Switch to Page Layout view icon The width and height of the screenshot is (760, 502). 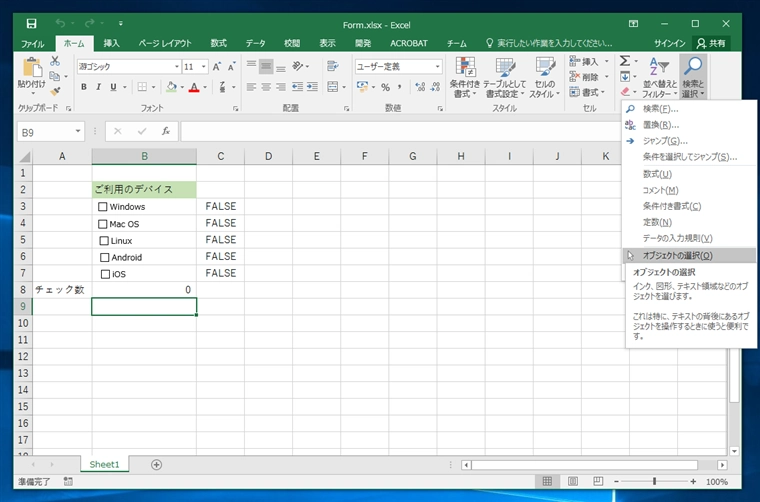coord(573,481)
